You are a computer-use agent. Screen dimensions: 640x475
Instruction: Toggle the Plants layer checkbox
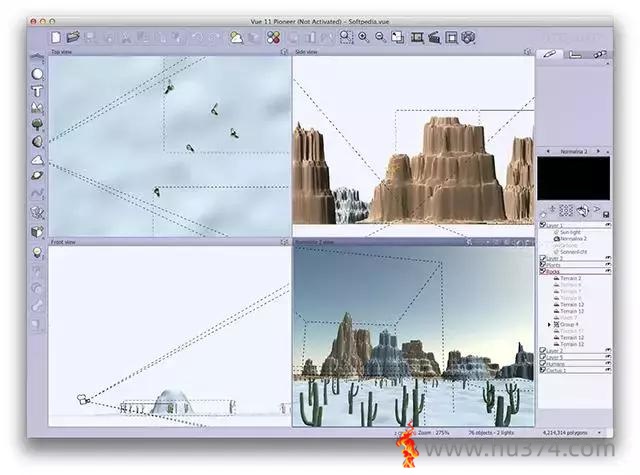click(x=542, y=265)
